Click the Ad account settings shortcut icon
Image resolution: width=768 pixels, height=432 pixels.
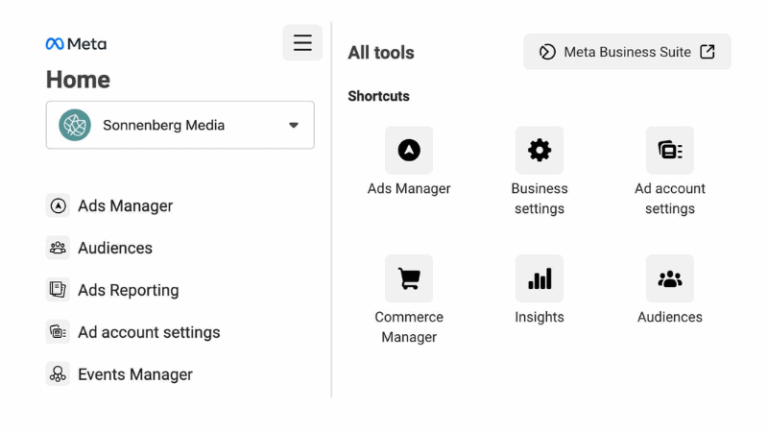[x=670, y=150]
